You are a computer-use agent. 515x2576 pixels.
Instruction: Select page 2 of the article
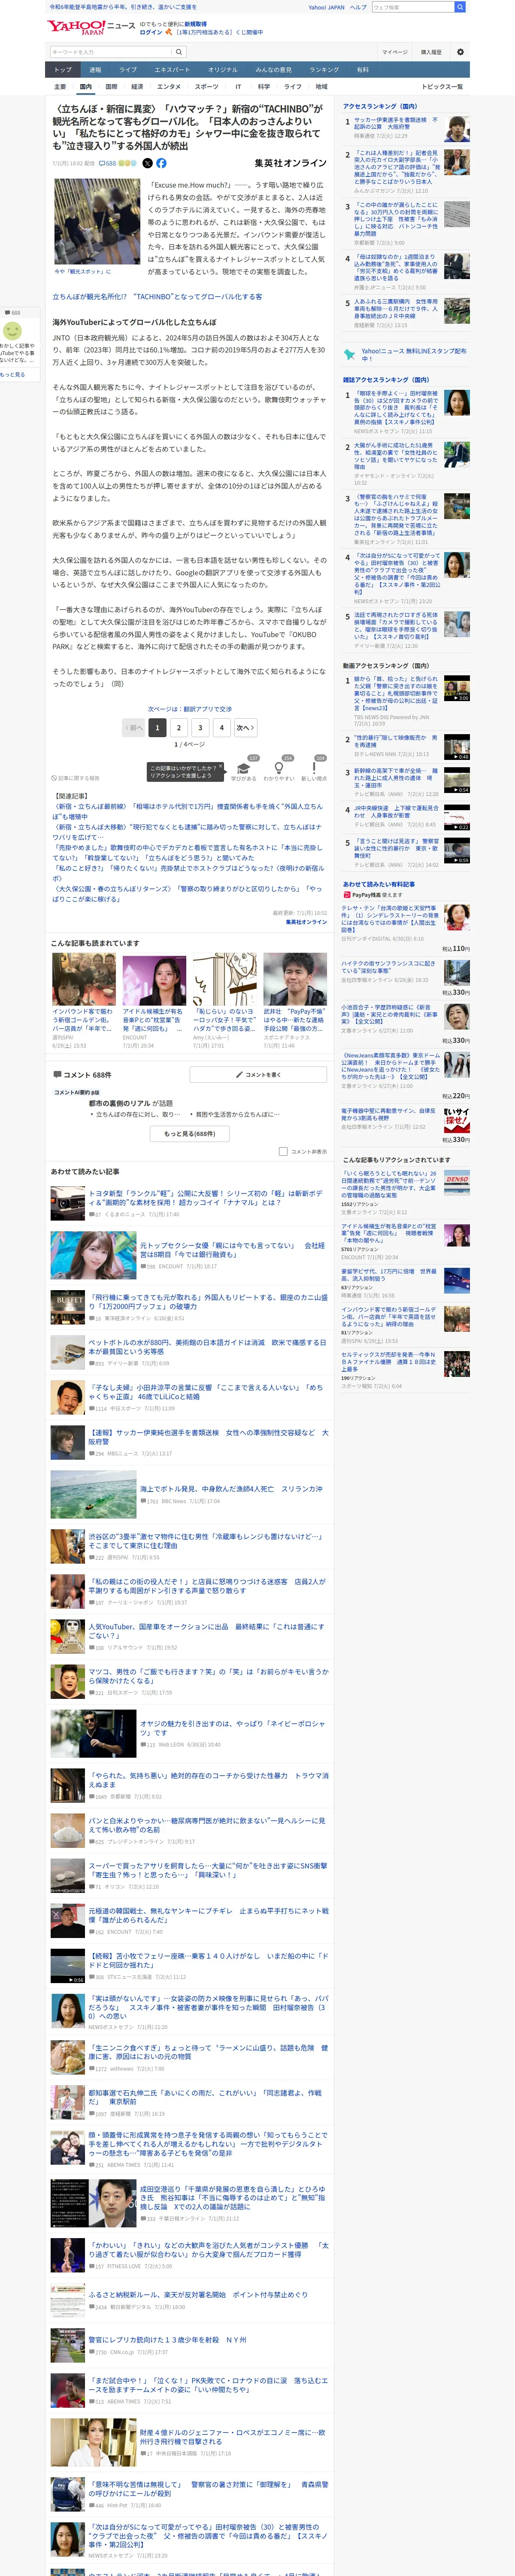coord(179,728)
